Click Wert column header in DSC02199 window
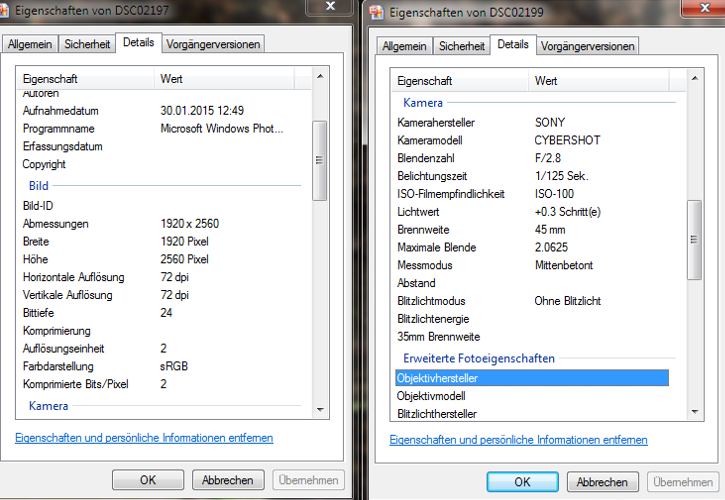This screenshot has height=500, width=725. pyautogui.click(x=599, y=80)
